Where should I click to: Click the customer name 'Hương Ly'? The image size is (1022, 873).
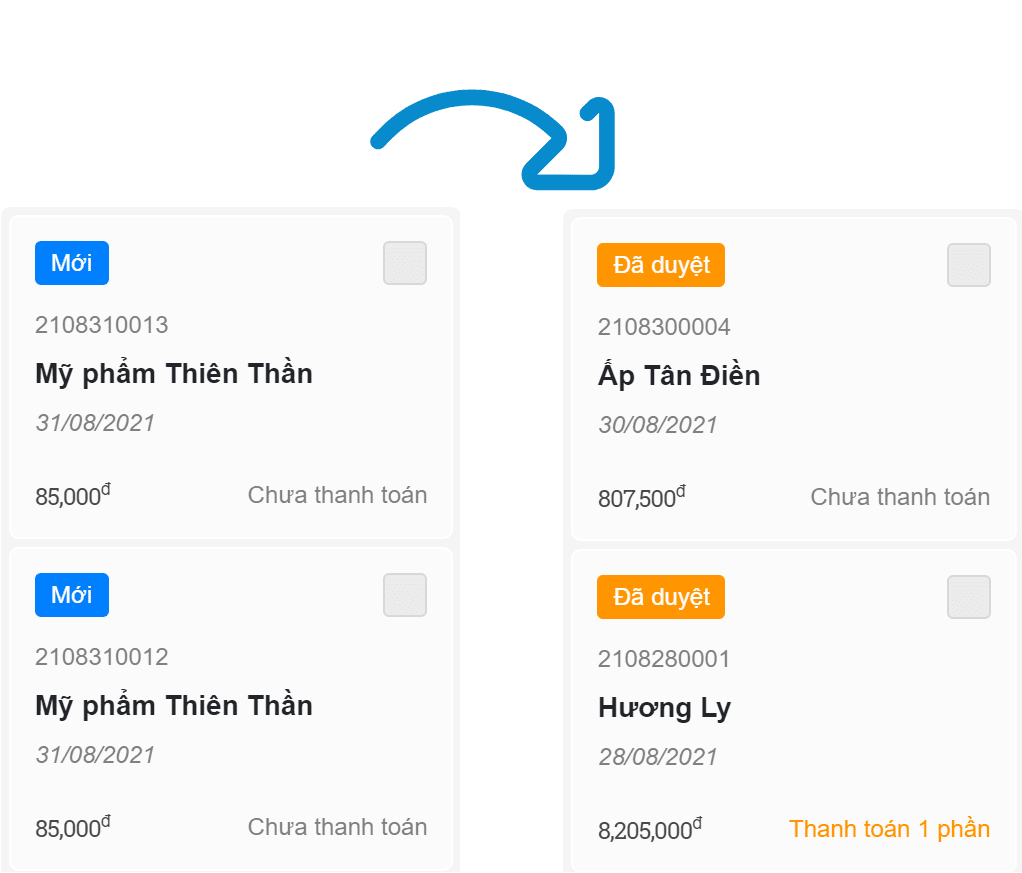tap(664, 708)
